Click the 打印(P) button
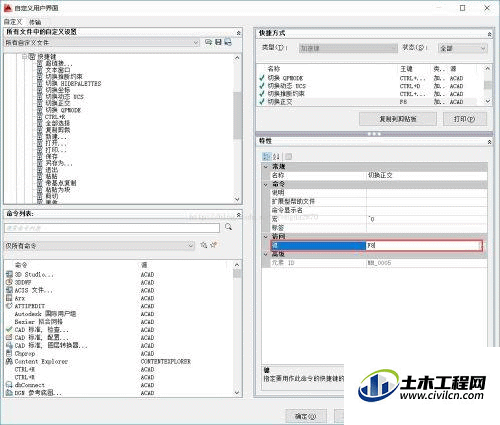This screenshot has width=500, height=425. tap(465, 119)
